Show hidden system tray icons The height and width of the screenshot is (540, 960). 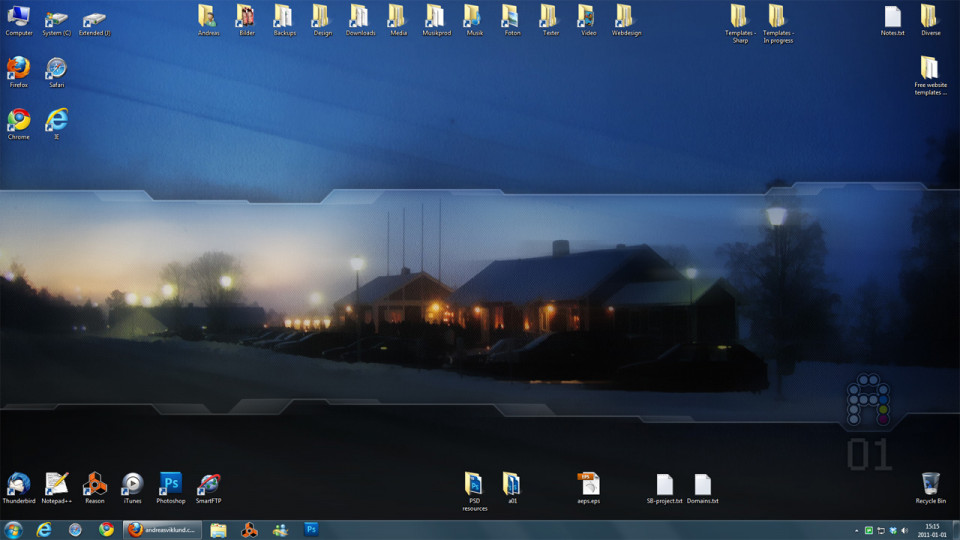point(856,530)
